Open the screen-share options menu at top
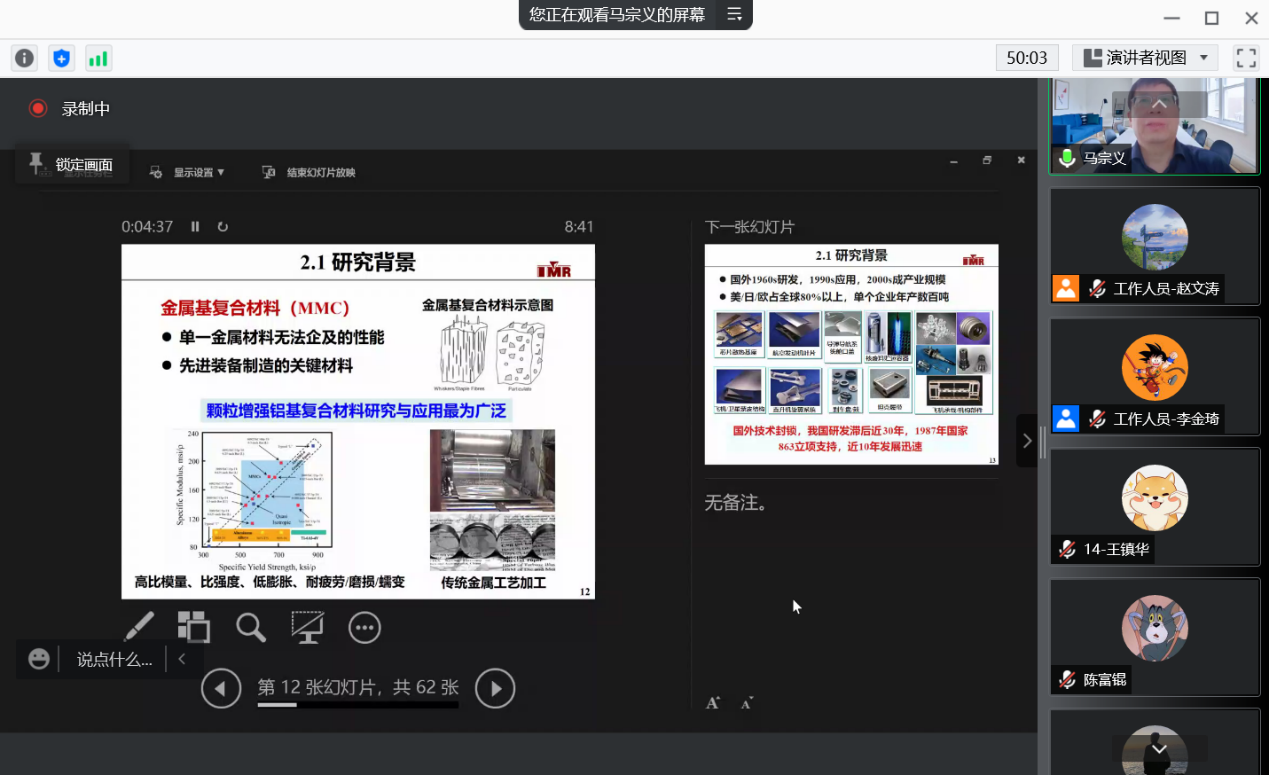 [x=734, y=15]
